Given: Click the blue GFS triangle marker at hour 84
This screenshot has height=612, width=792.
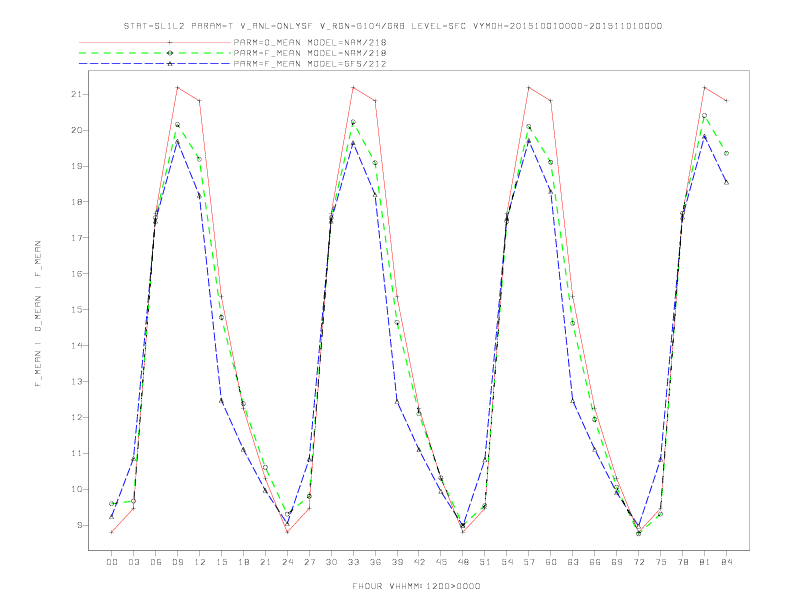Looking at the screenshot, I should tap(726, 182).
